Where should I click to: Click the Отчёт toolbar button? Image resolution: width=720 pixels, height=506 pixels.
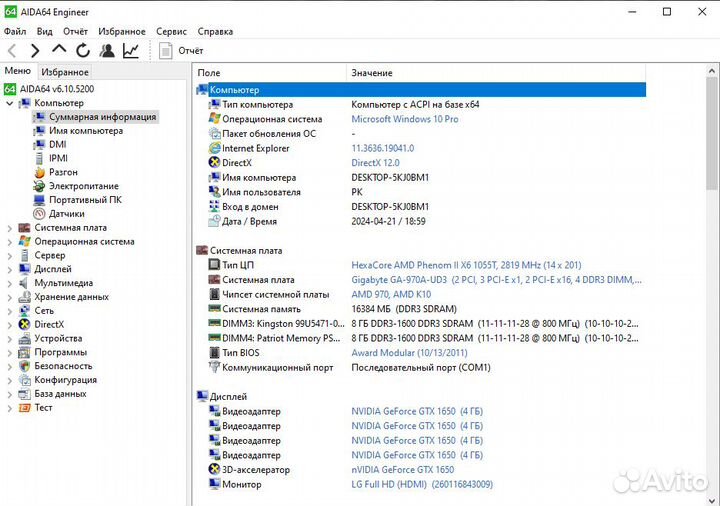pos(181,51)
